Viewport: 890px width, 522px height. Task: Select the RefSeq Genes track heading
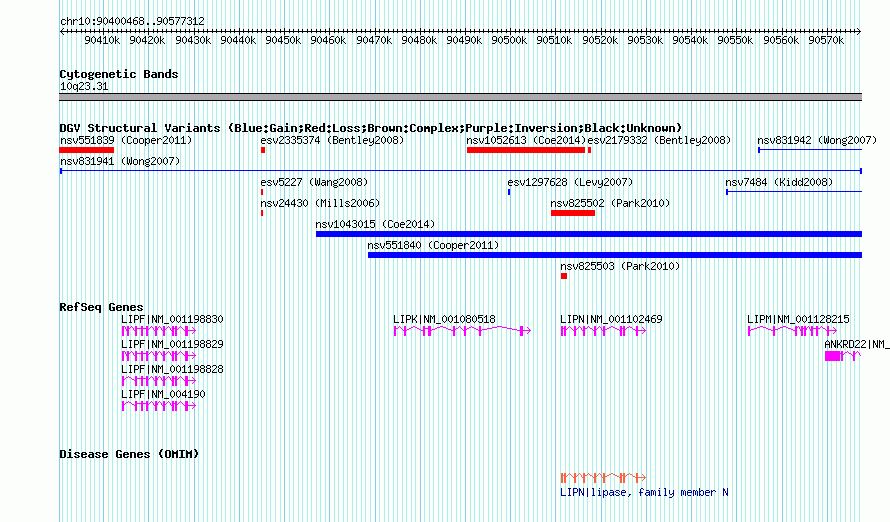pos(101,307)
